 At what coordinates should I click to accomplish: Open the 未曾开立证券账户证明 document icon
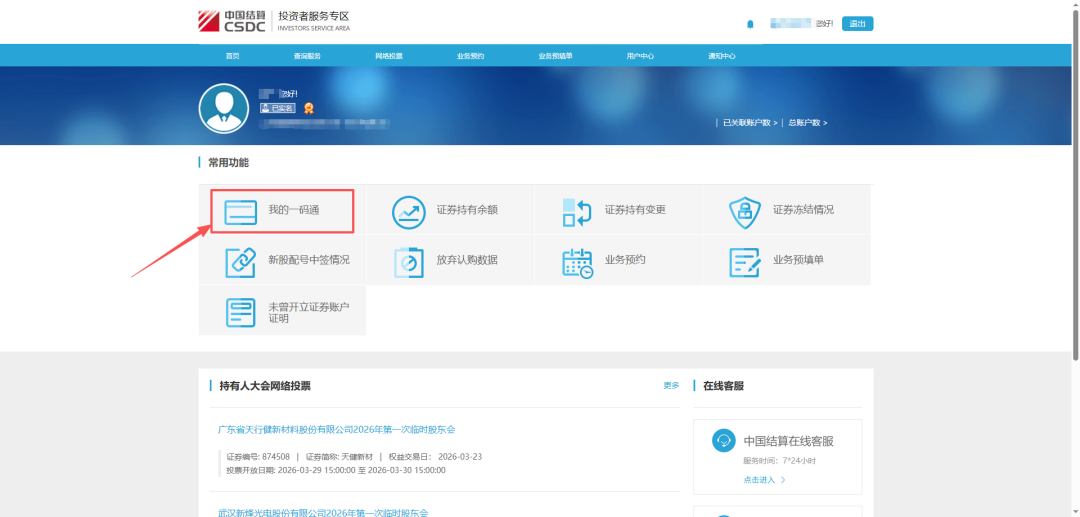[240, 312]
